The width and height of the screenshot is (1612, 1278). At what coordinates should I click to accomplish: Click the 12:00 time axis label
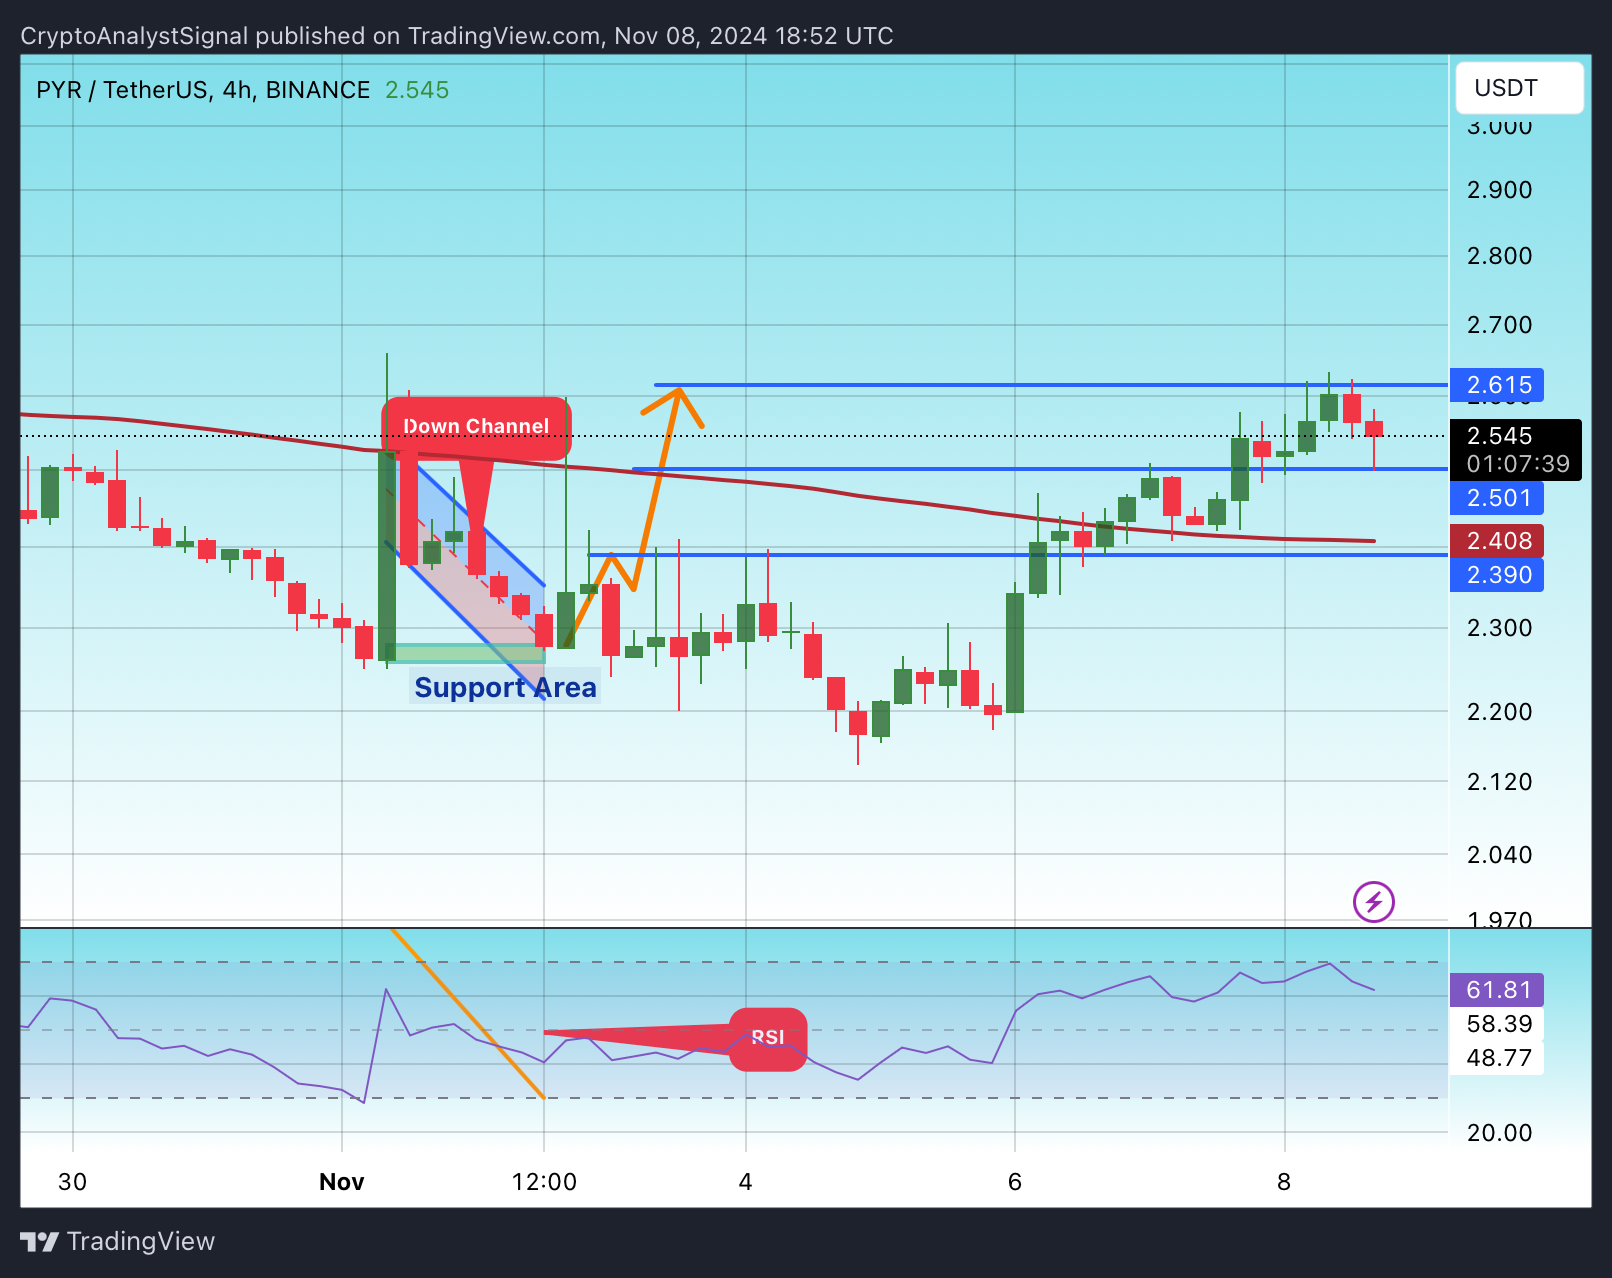tap(544, 1182)
